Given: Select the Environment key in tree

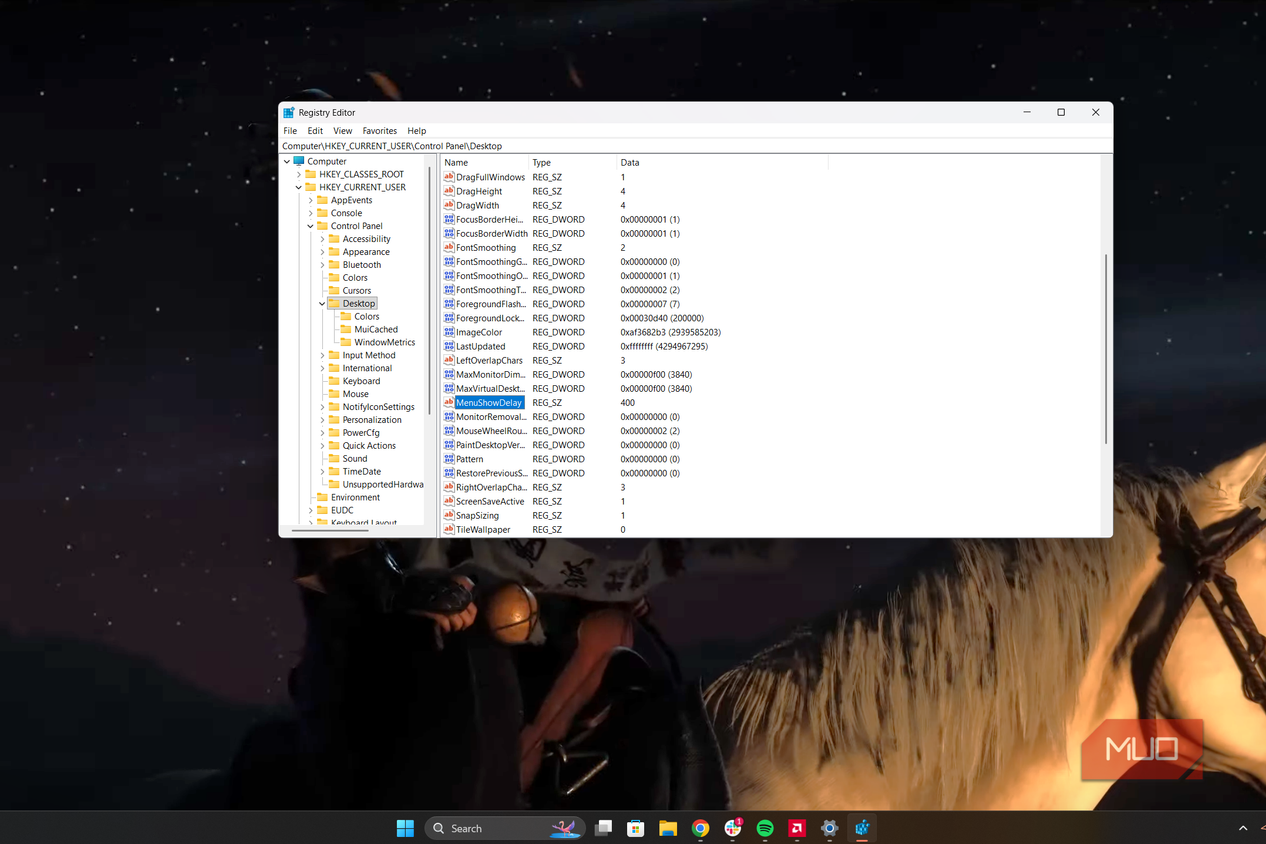Looking at the screenshot, I should (x=355, y=497).
